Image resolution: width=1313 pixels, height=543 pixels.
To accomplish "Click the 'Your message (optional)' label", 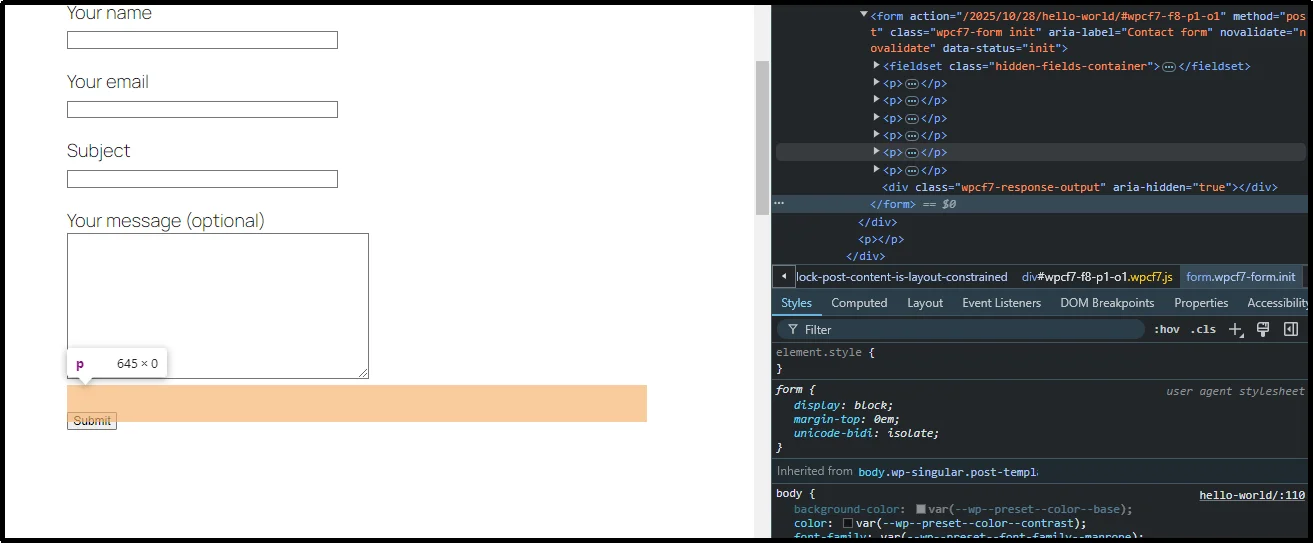I will tap(166, 220).
